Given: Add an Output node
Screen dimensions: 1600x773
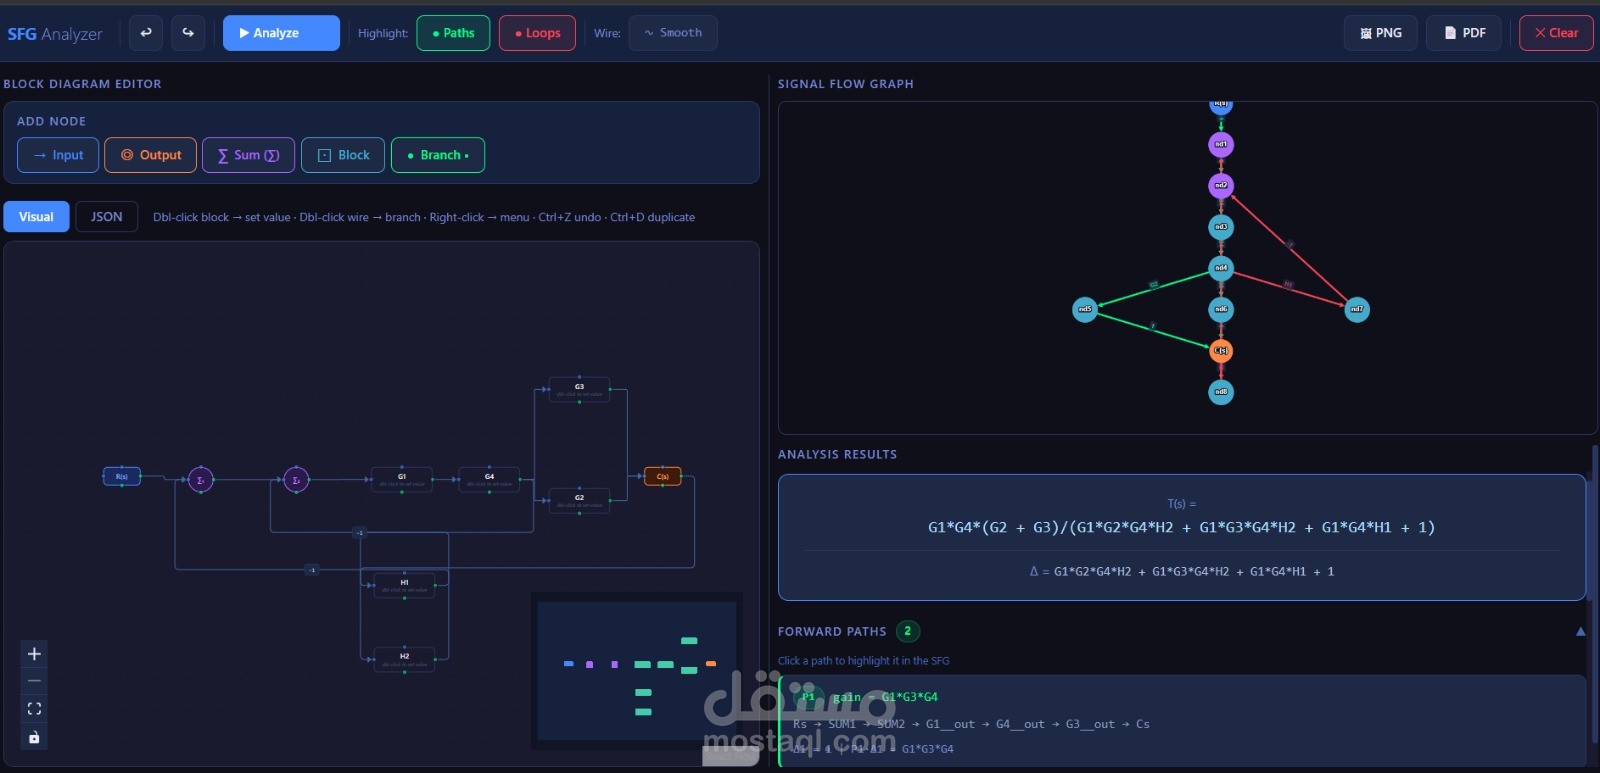Looking at the screenshot, I should click(x=150, y=155).
